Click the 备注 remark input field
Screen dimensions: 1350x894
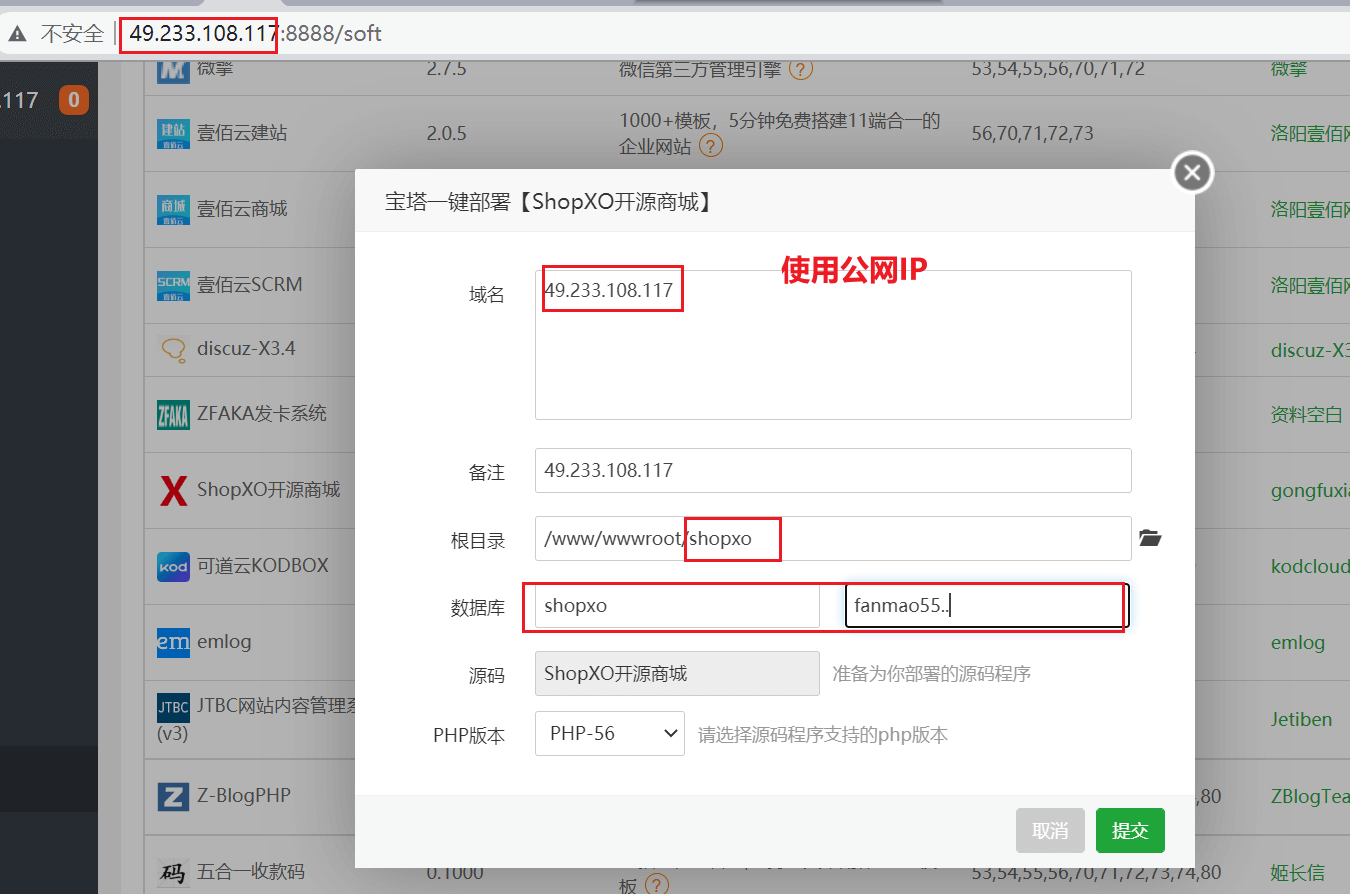[x=833, y=470]
